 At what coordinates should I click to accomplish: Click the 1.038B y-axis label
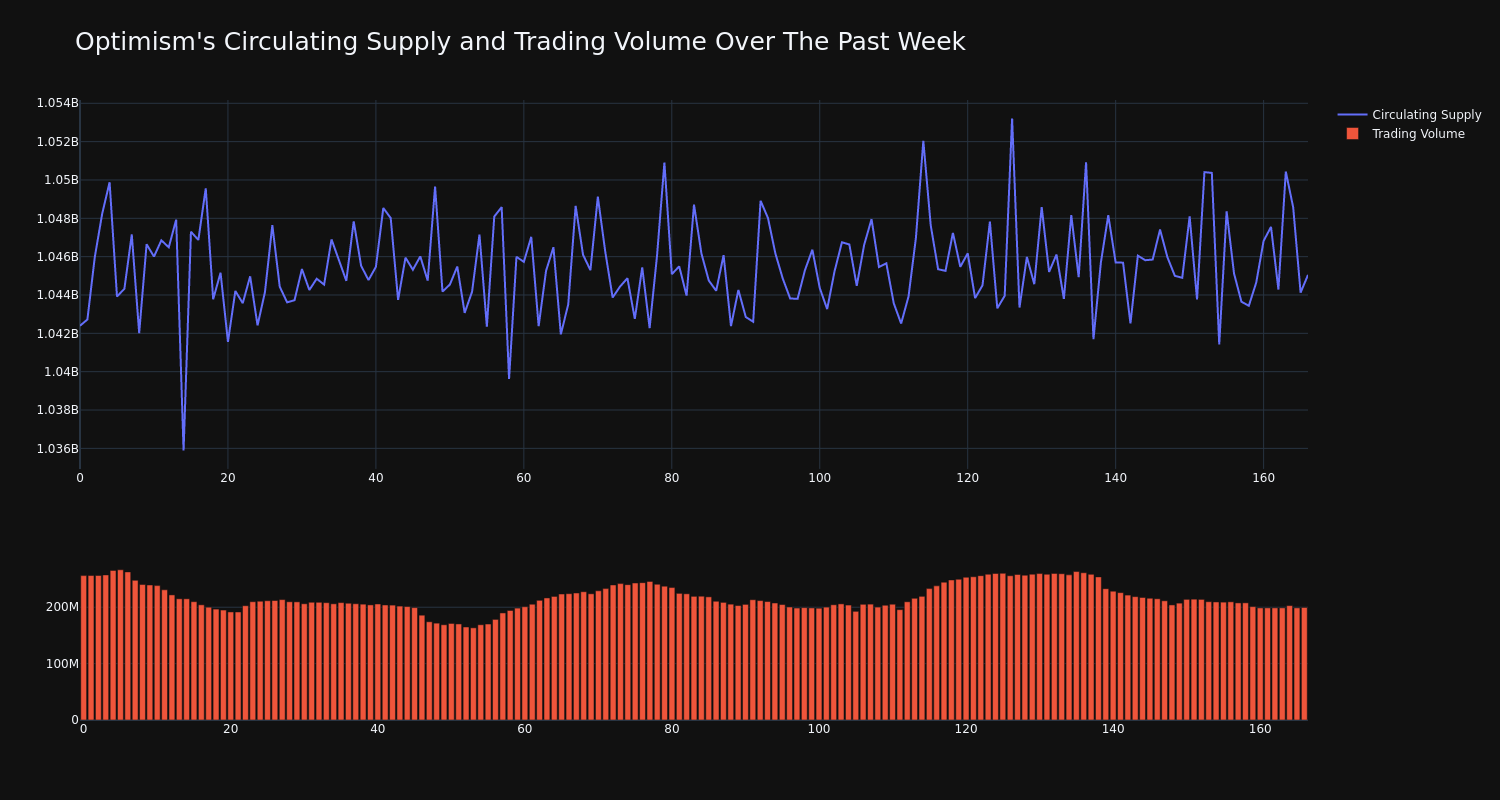57,409
